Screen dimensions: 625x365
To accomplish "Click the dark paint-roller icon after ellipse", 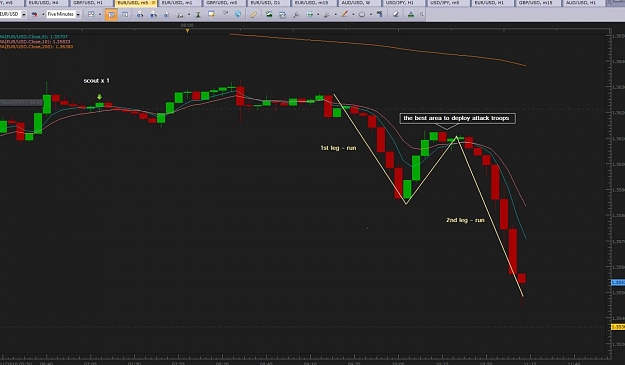I will (x=379, y=14).
